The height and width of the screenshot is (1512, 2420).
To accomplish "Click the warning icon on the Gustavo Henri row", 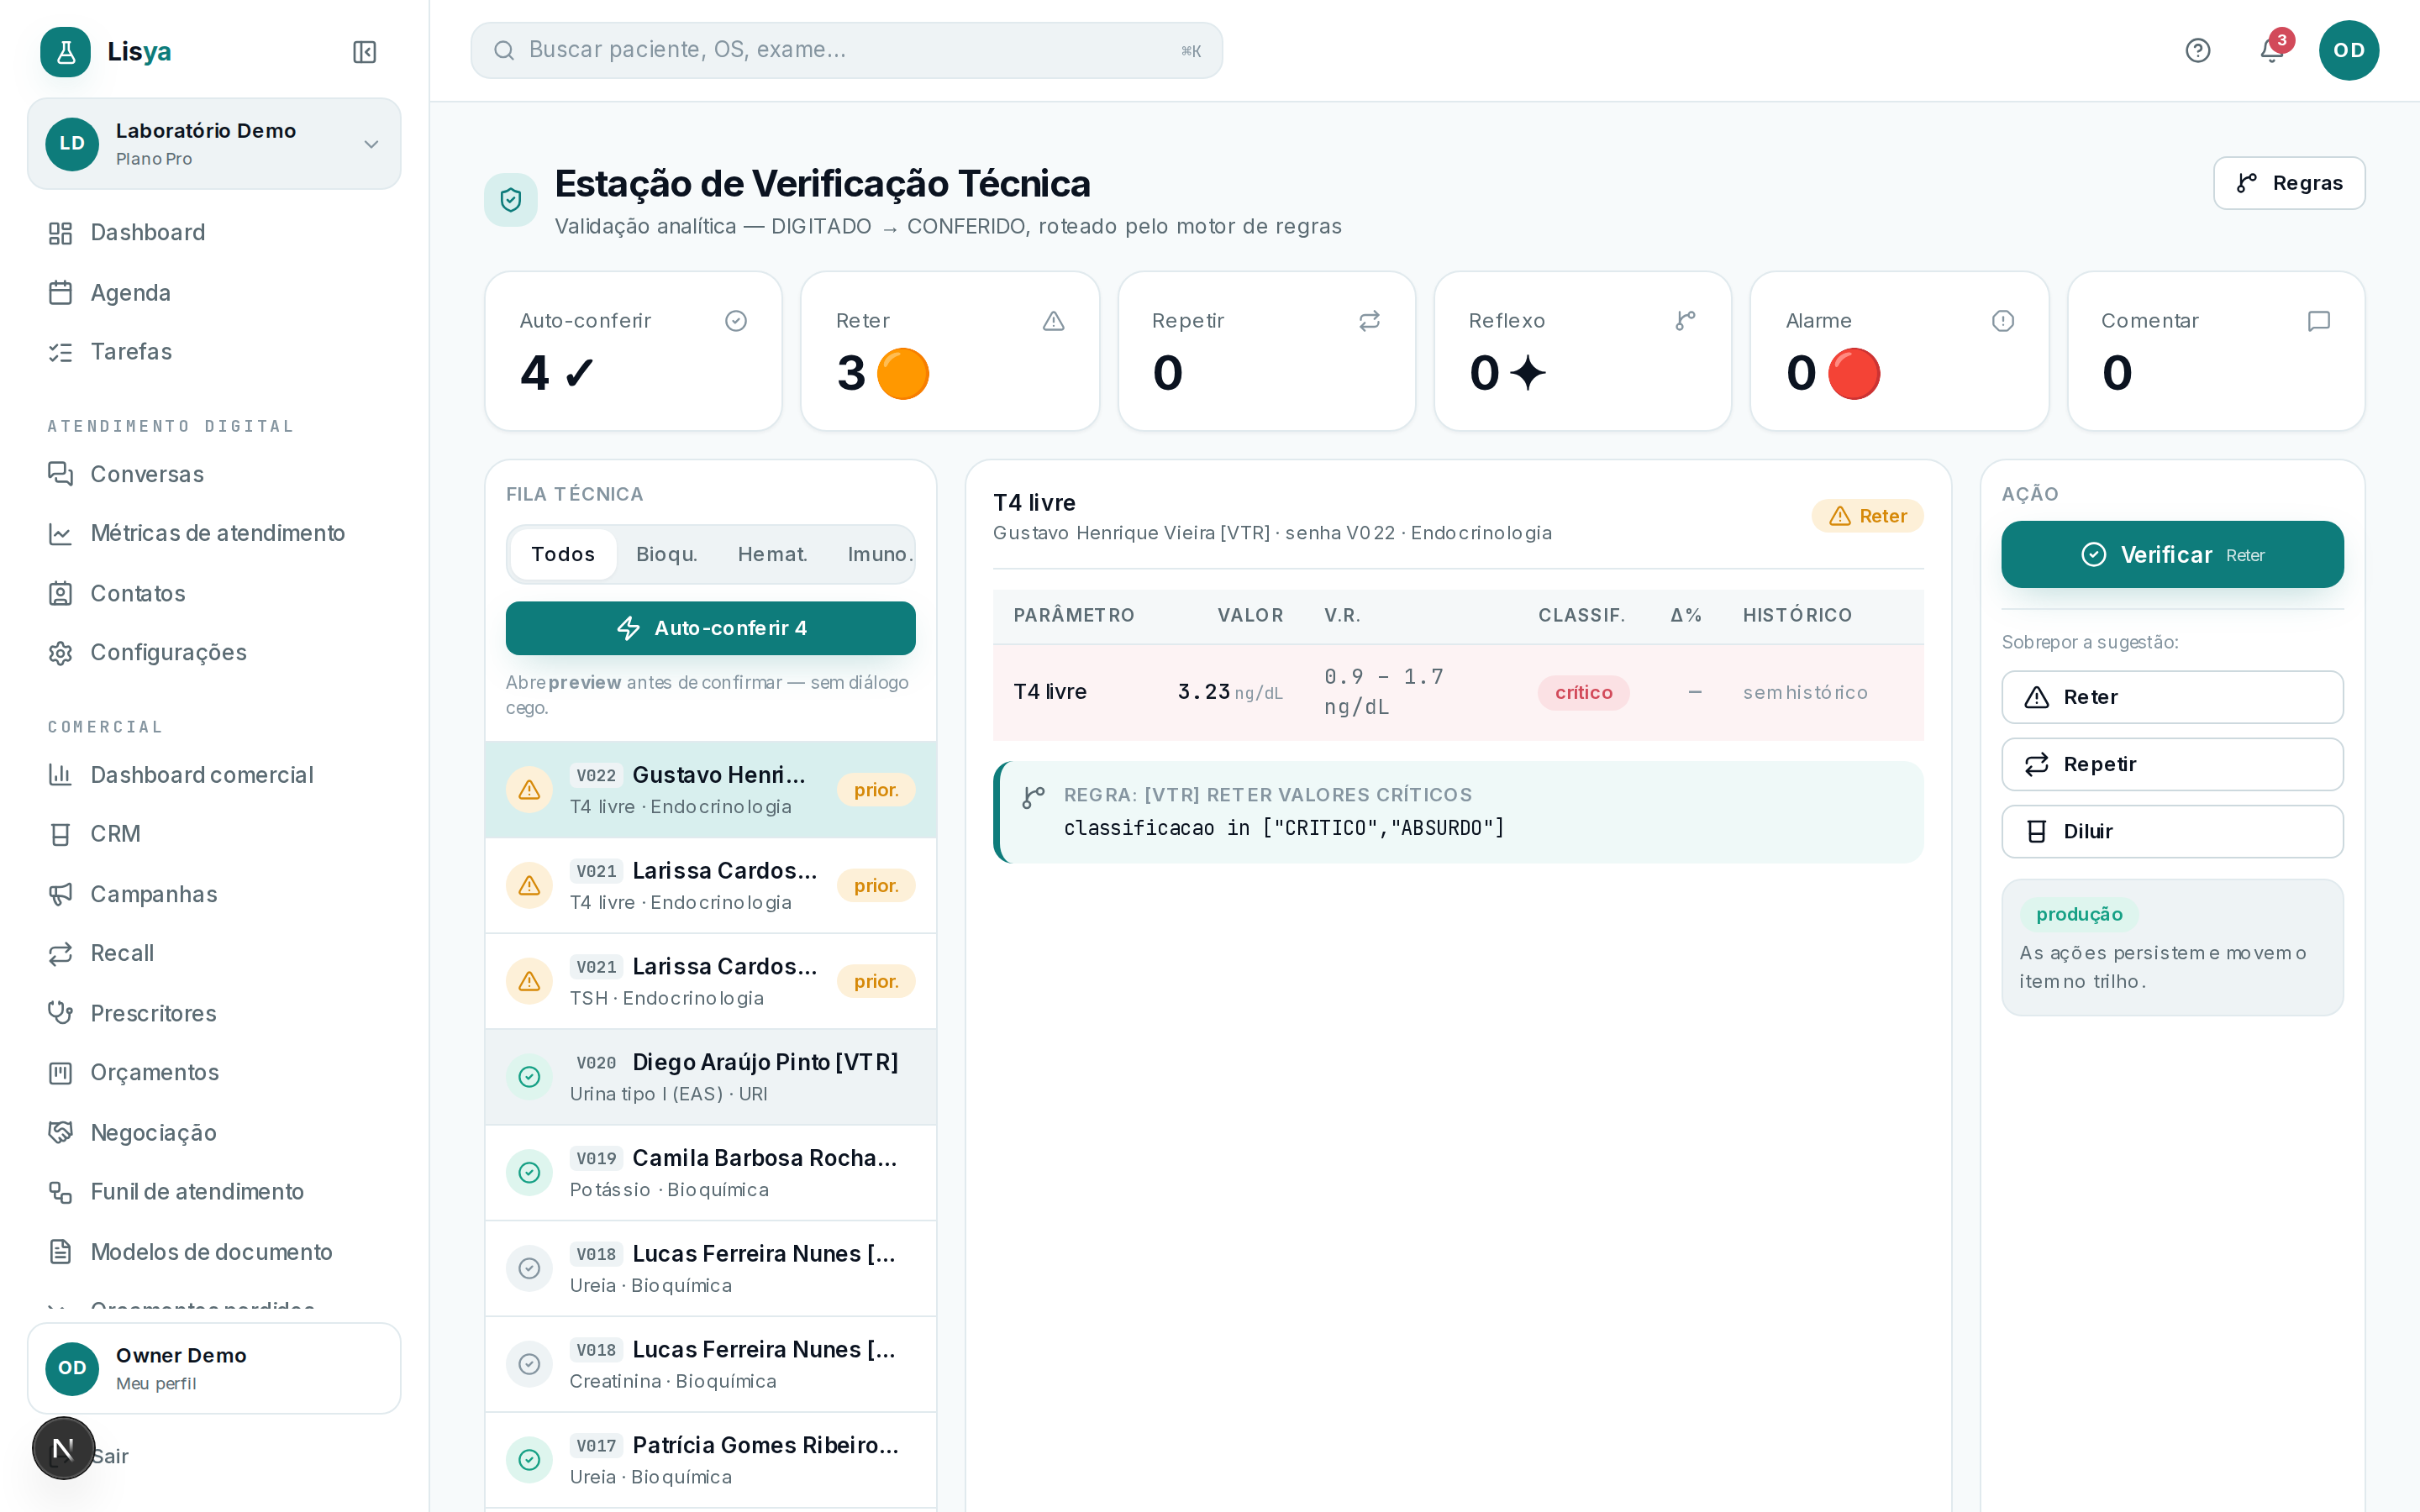I will coord(529,790).
